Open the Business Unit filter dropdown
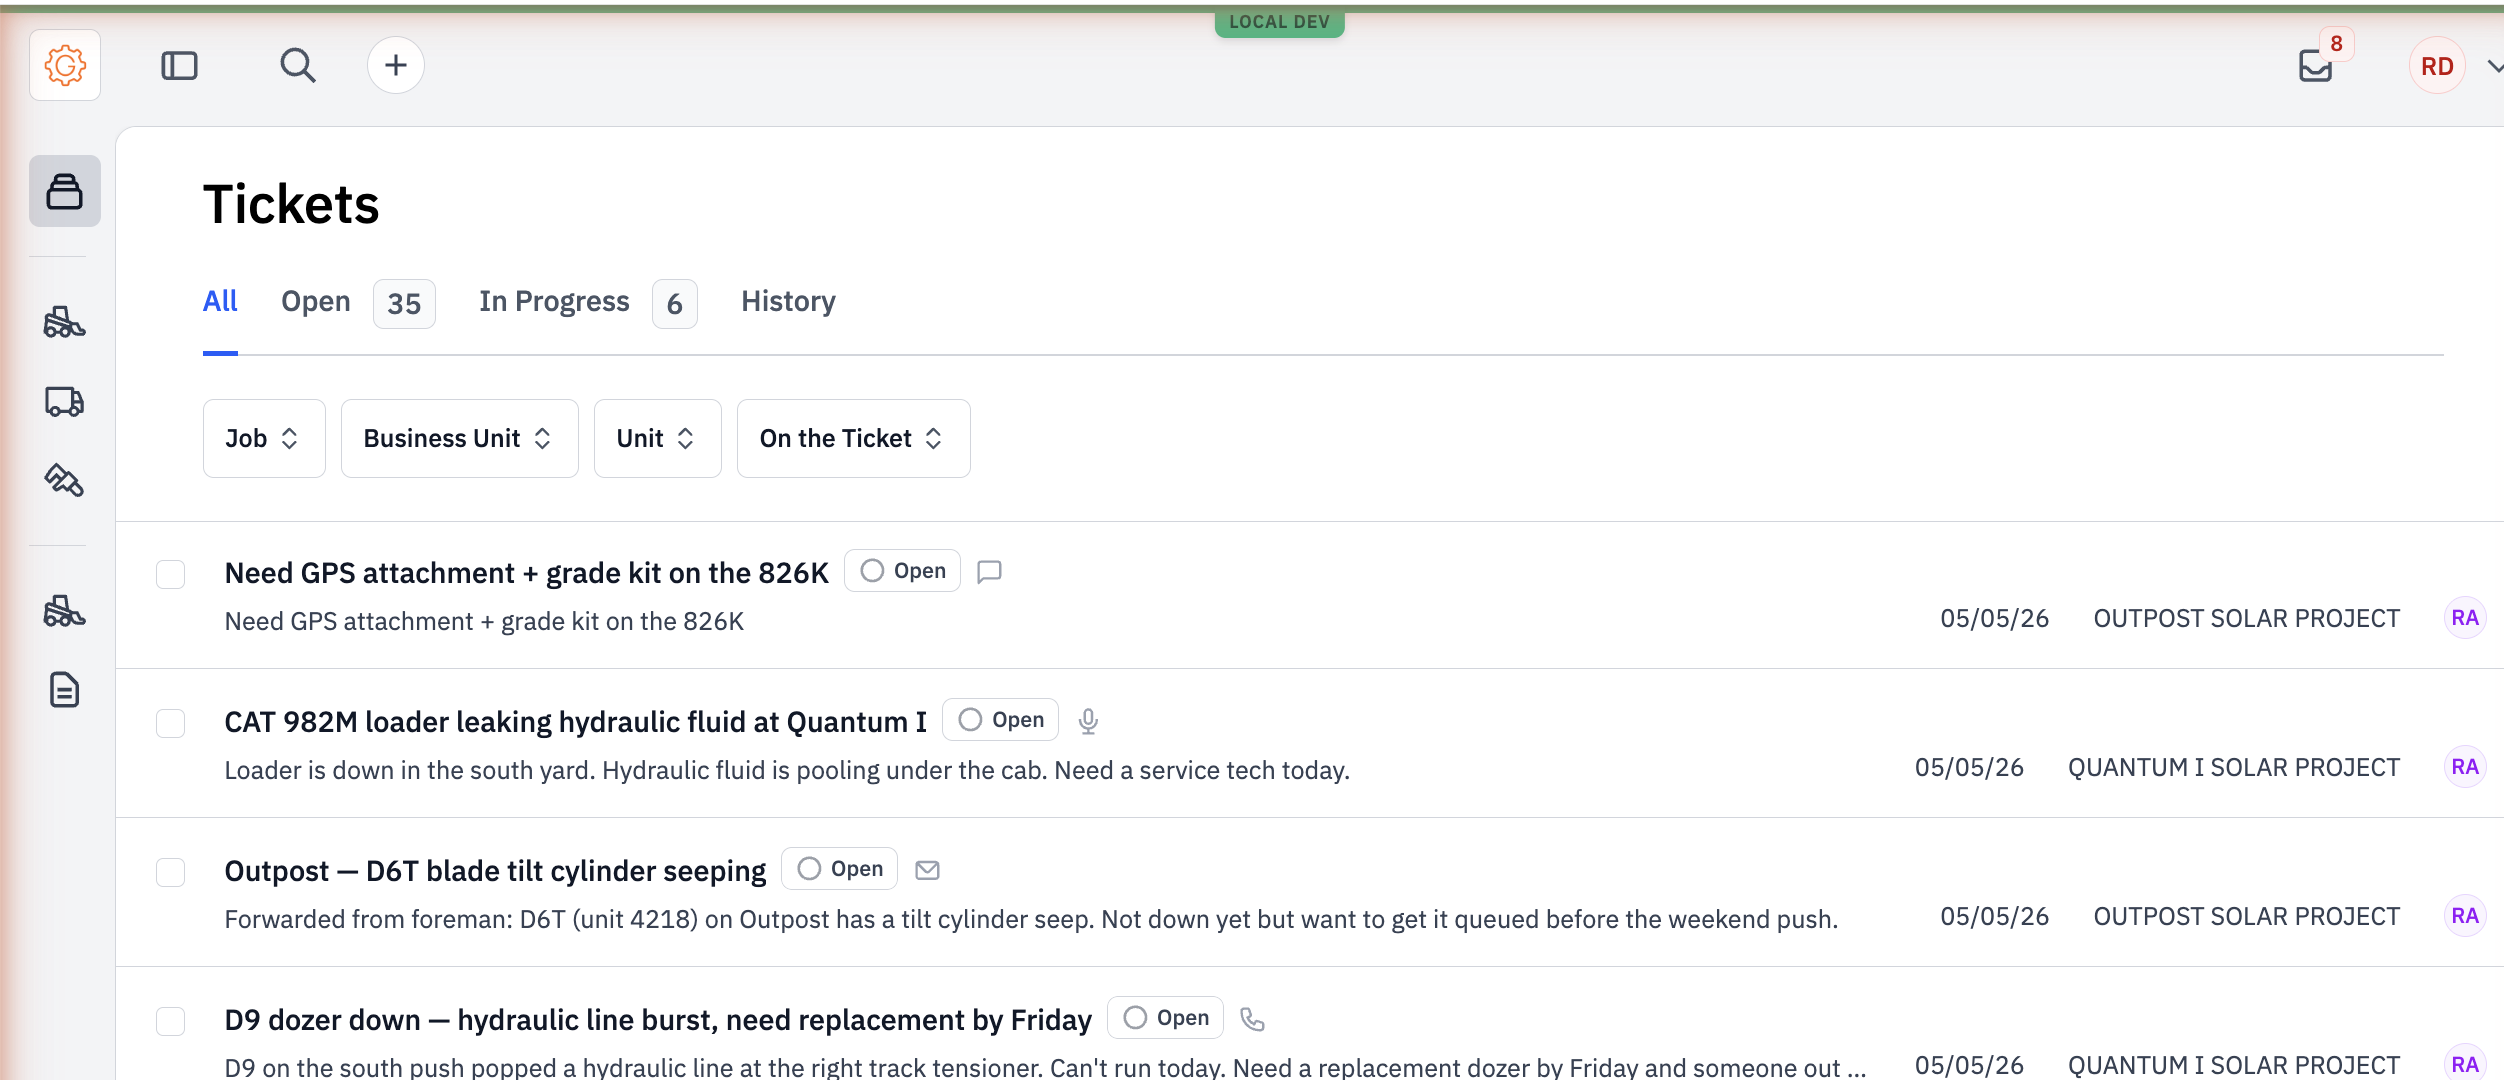 click(460, 438)
